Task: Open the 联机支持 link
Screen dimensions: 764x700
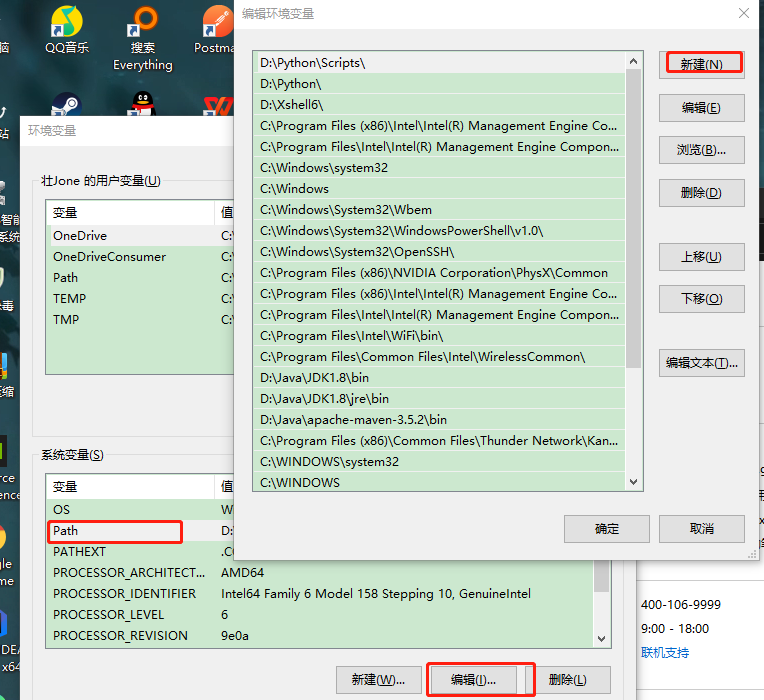Action: pos(665,653)
